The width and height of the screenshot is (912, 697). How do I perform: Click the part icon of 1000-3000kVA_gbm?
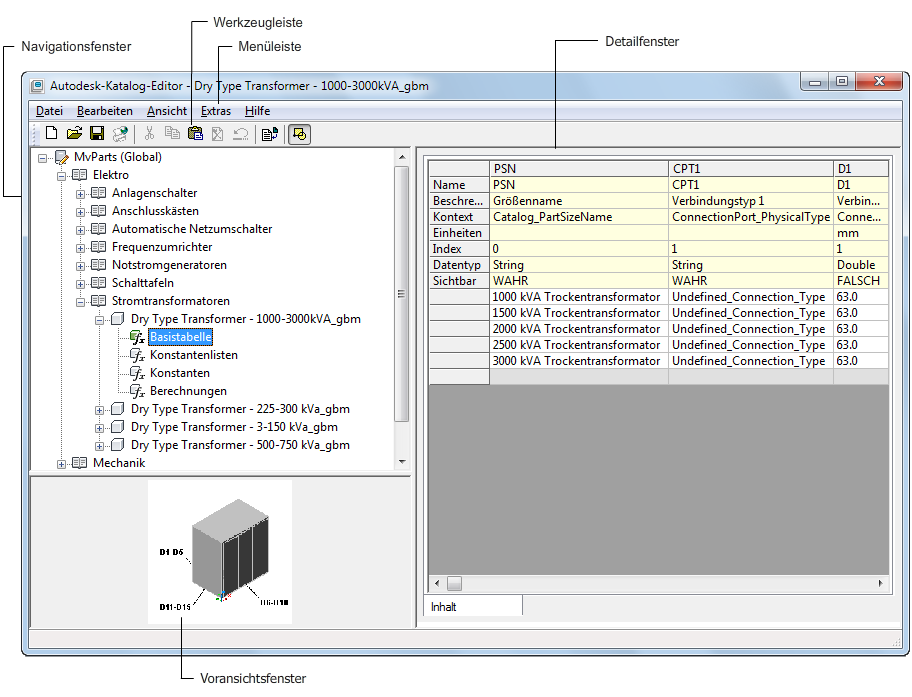point(117,319)
